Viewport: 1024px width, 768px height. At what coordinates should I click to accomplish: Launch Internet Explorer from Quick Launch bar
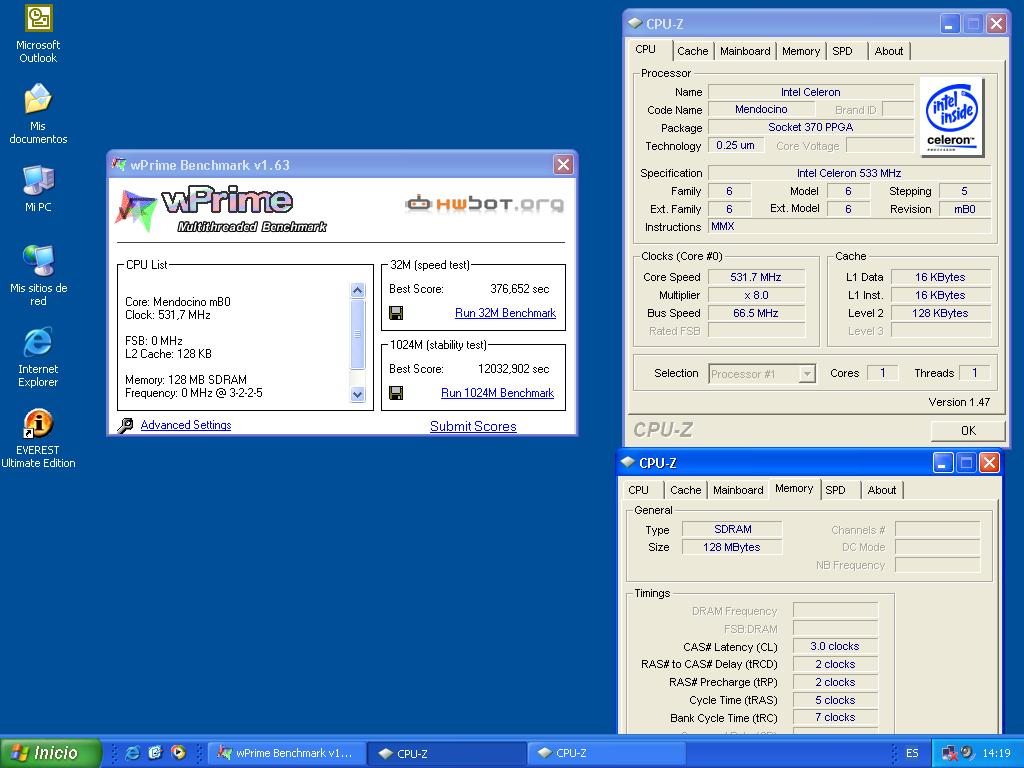tap(132, 752)
